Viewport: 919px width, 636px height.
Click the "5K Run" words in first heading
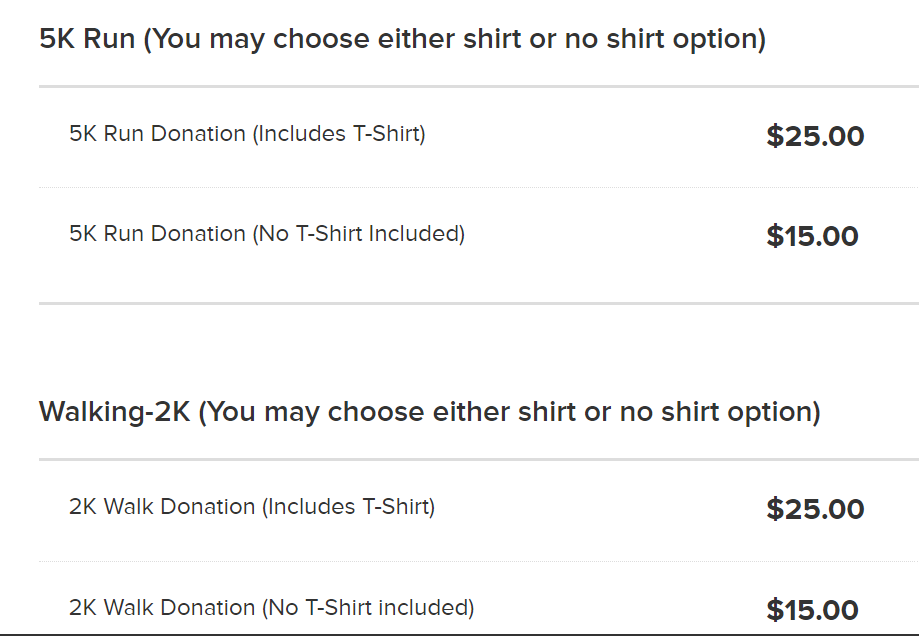[87, 39]
